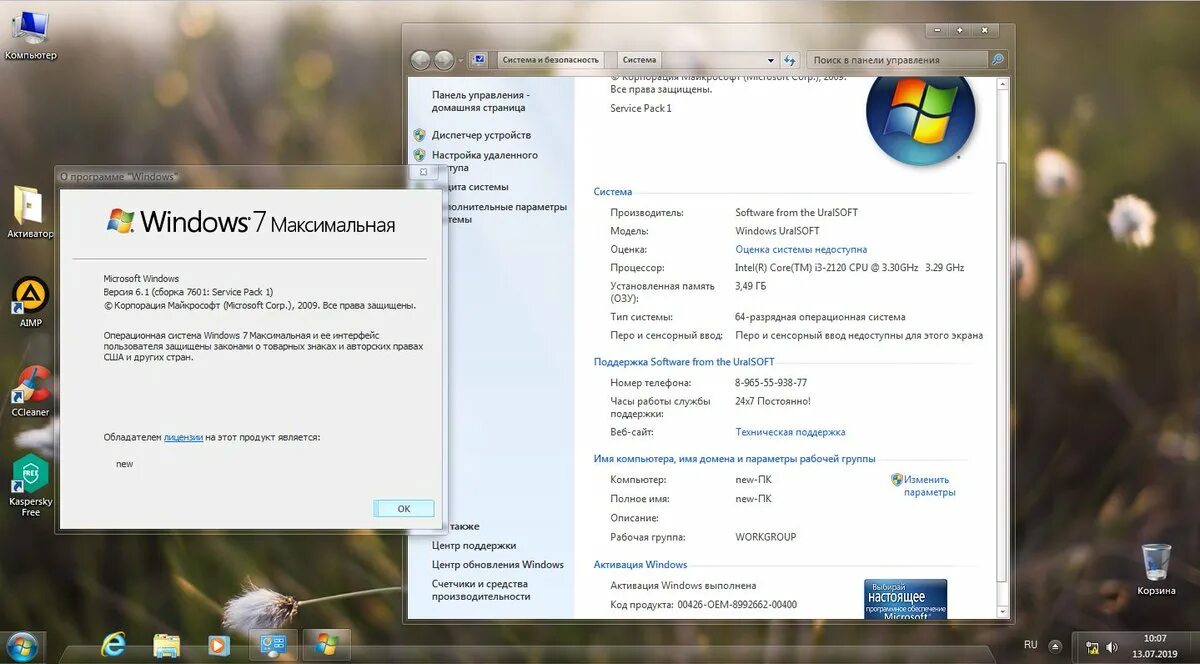Select WORKGROUP workgroup value
1200x664 pixels.
pyautogui.click(x=766, y=537)
